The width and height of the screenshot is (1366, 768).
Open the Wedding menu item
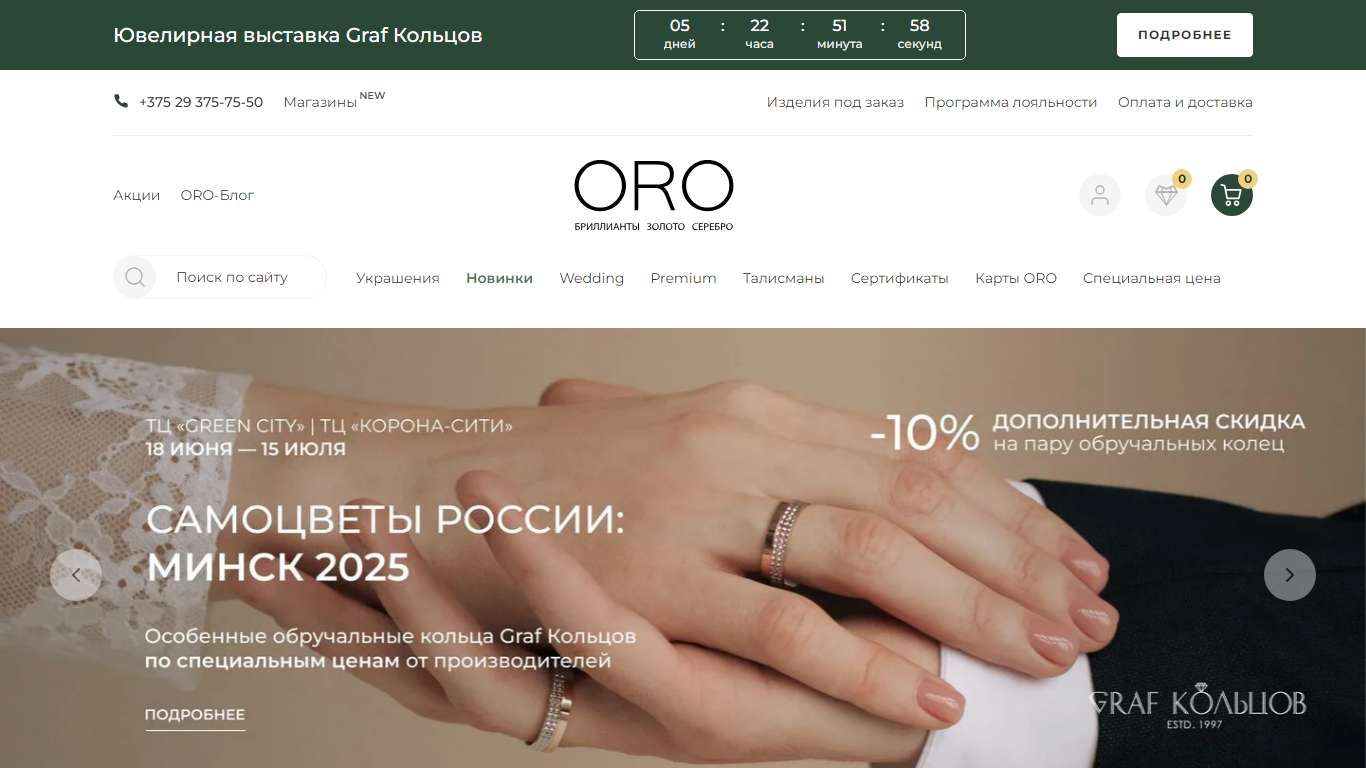point(592,278)
